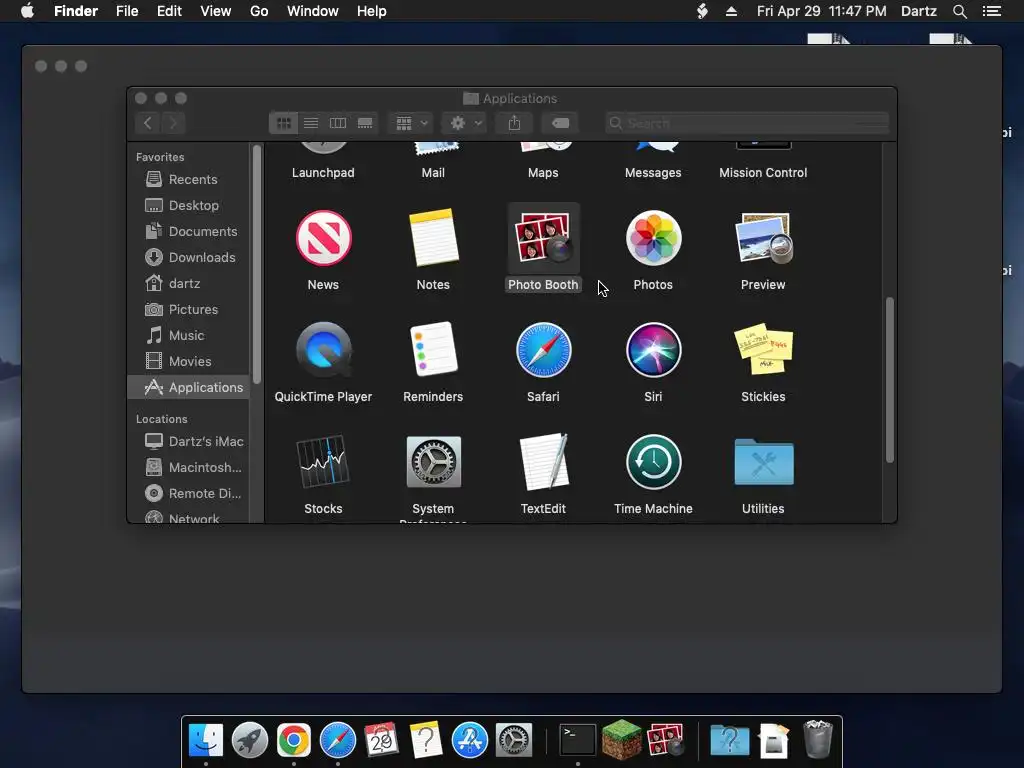
Task: Open Google Chrome from the Dock
Action: tap(294, 740)
